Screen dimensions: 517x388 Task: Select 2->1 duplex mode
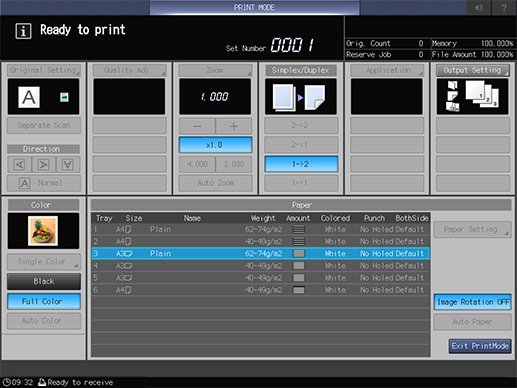[301, 145]
